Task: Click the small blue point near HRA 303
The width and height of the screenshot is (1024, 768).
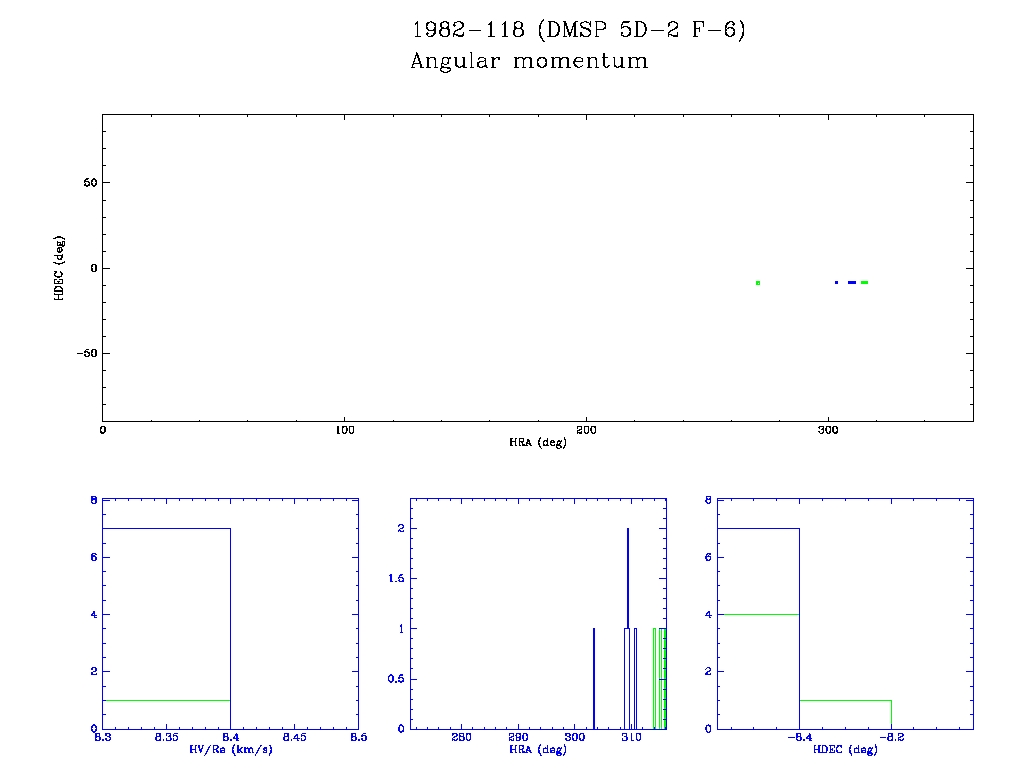Action: click(x=836, y=282)
